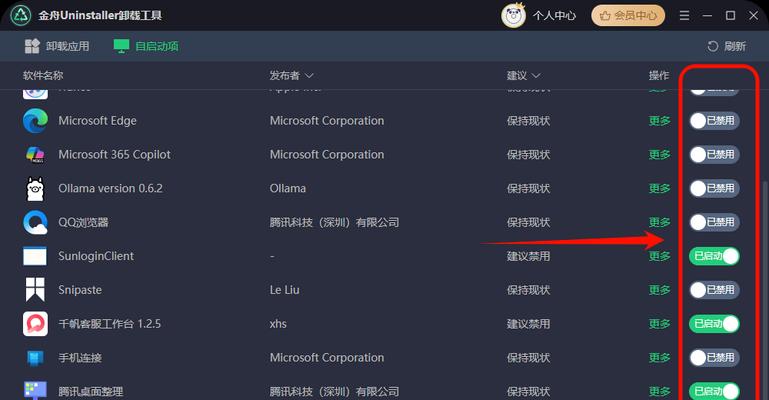Click 更多 for QQ浏览器
The width and height of the screenshot is (769, 400).
point(660,222)
